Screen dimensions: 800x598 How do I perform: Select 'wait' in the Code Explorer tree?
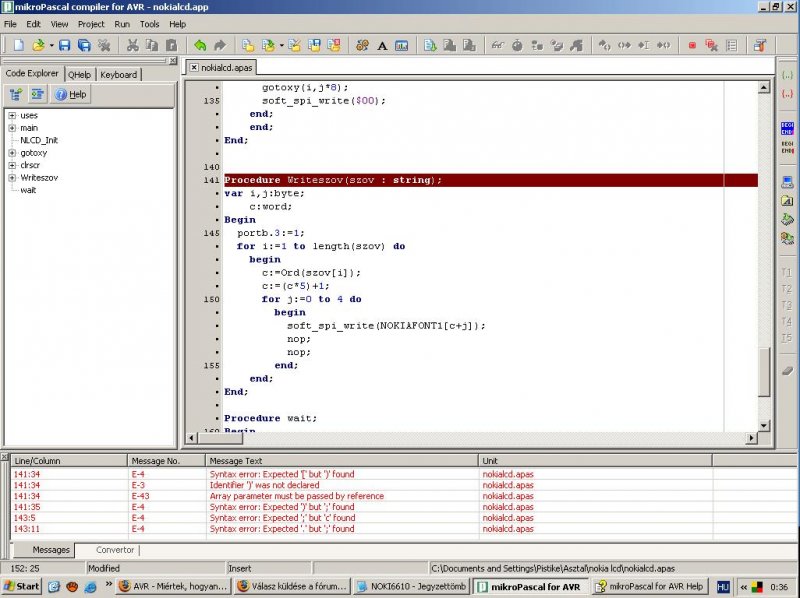[x=28, y=190]
